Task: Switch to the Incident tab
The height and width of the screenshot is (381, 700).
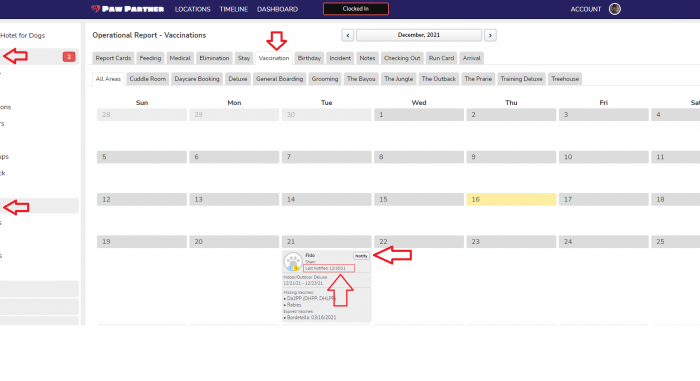Action: click(x=340, y=58)
